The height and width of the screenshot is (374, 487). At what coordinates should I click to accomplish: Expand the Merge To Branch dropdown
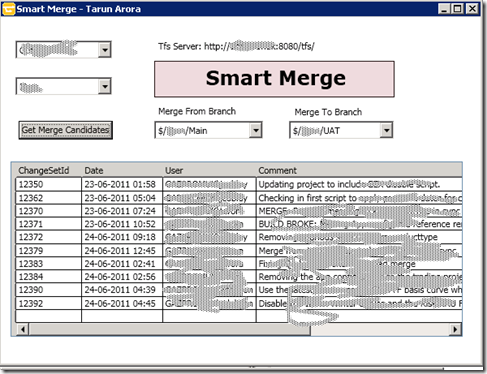coord(386,130)
